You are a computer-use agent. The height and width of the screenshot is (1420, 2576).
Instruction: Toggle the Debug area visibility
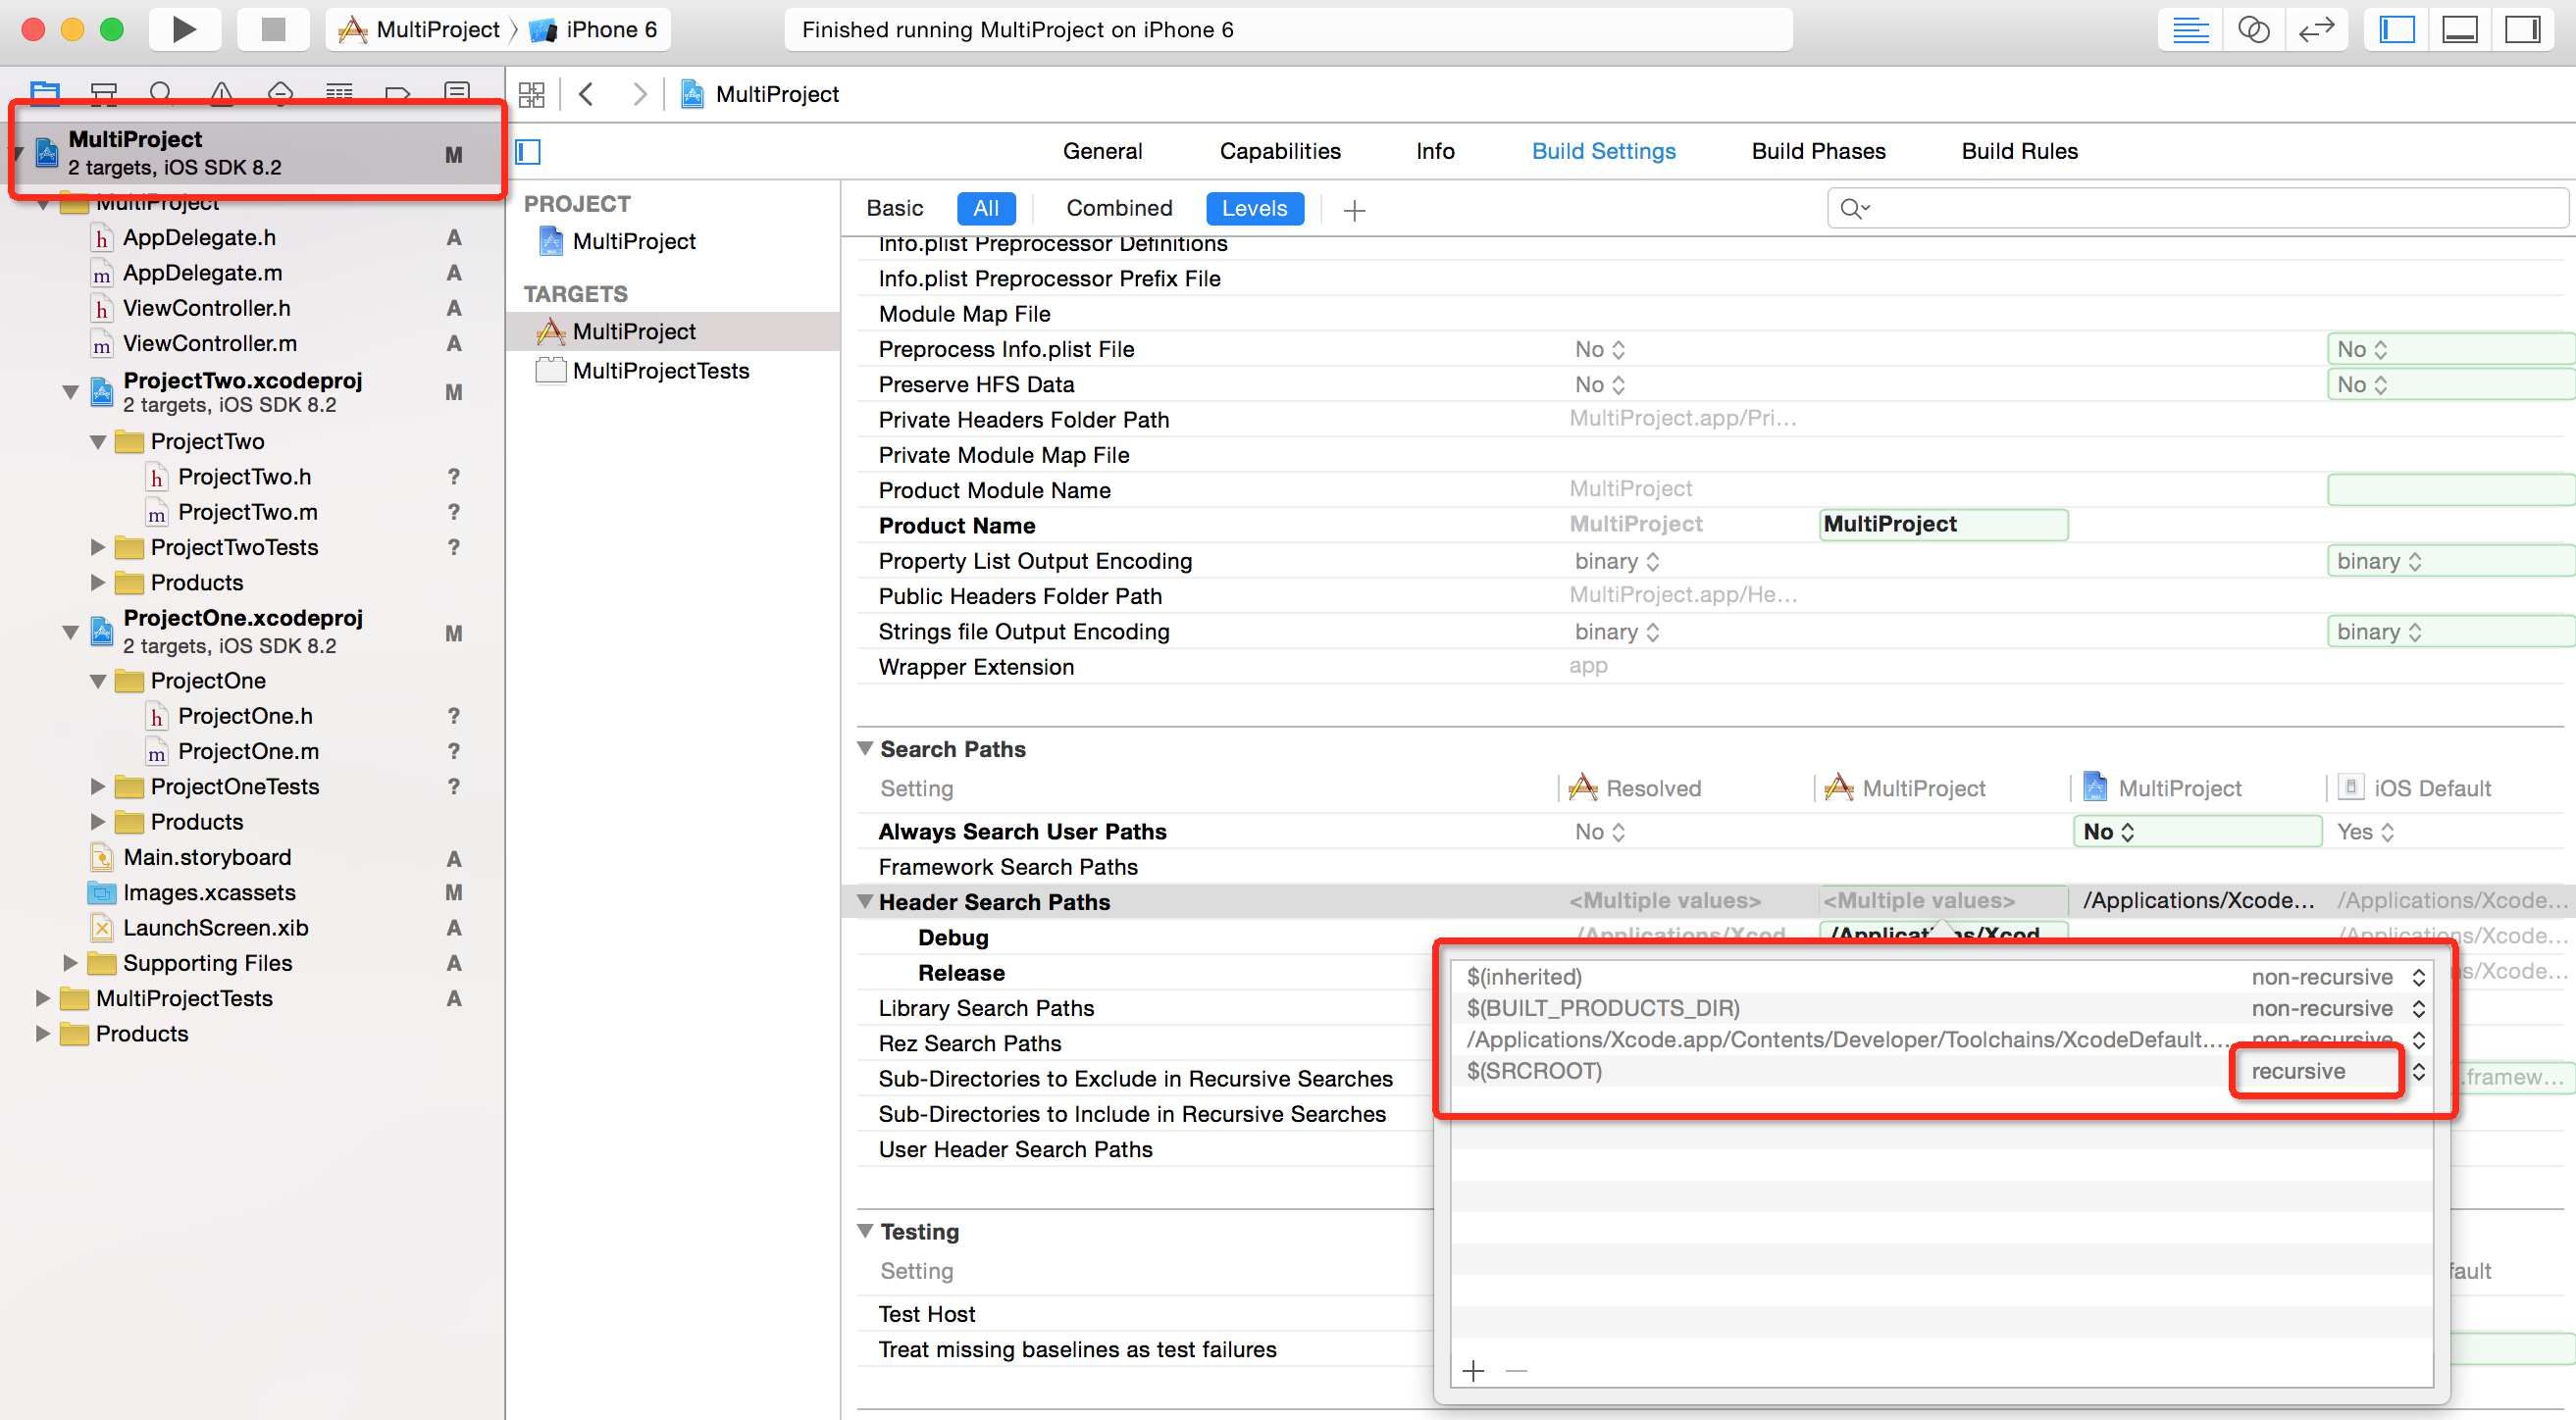(x=2459, y=30)
